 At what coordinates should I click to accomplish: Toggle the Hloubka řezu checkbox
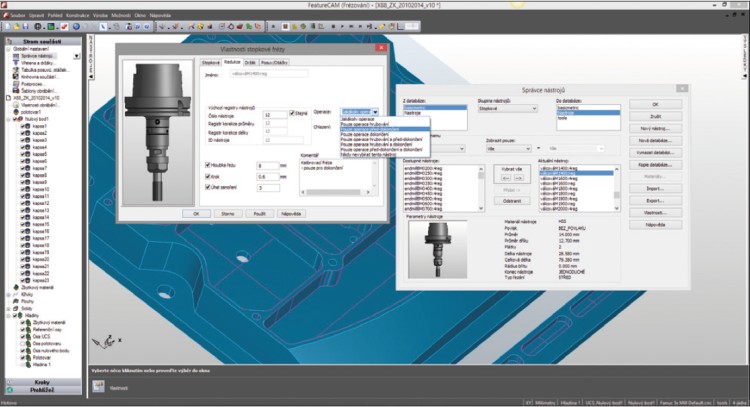[207, 163]
